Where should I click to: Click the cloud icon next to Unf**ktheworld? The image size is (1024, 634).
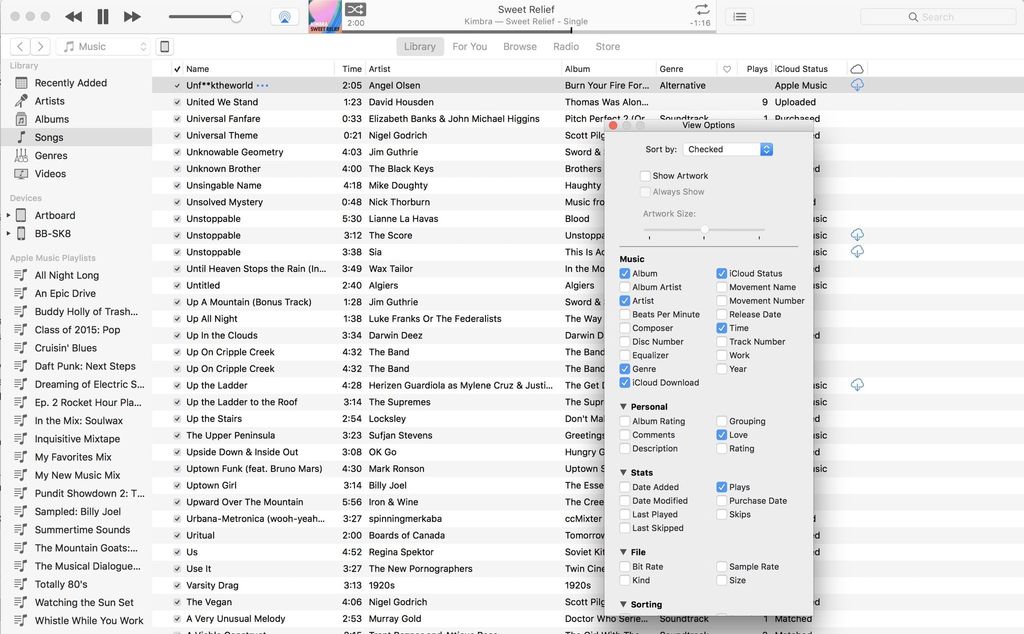857,85
